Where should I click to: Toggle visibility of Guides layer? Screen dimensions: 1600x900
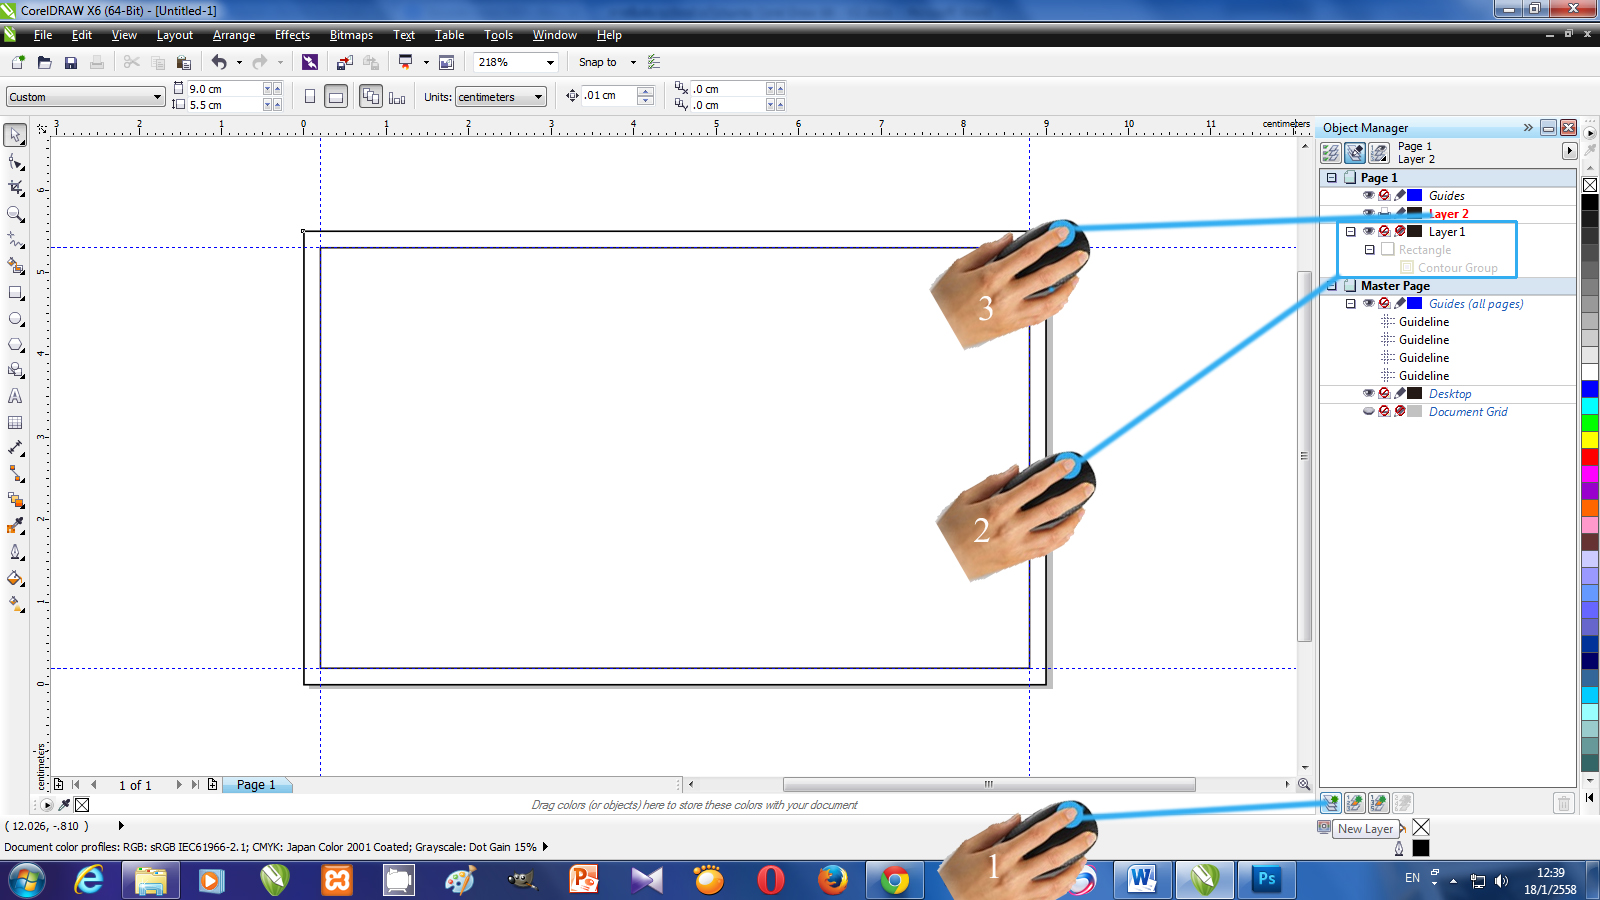(x=1368, y=195)
